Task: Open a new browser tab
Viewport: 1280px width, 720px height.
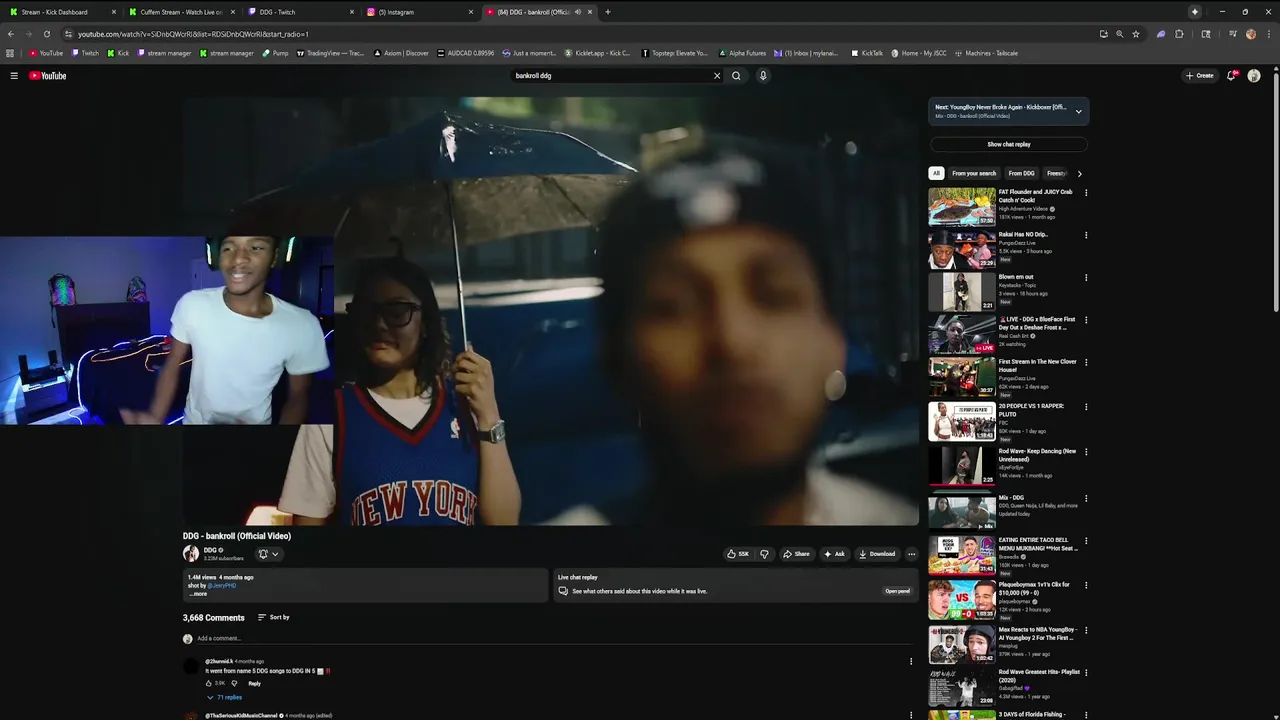Action: (x=607, y=12)
